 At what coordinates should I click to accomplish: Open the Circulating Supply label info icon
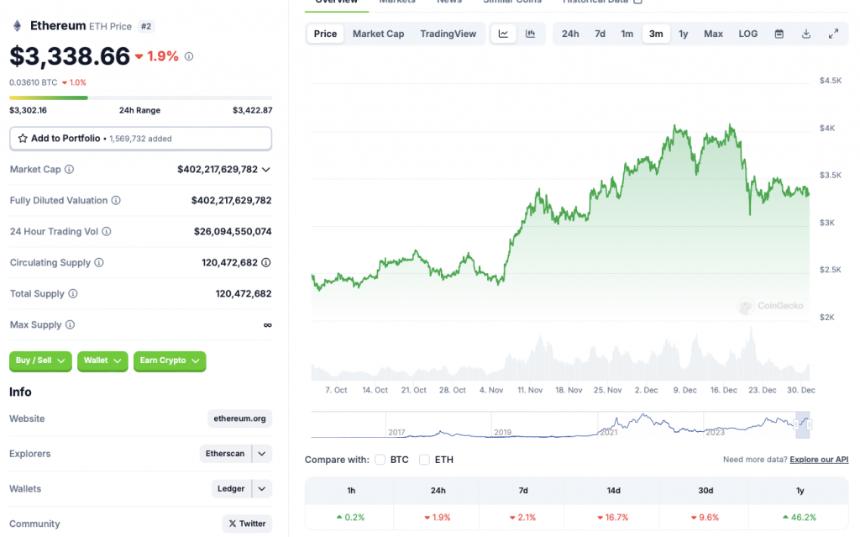point(99,263)
